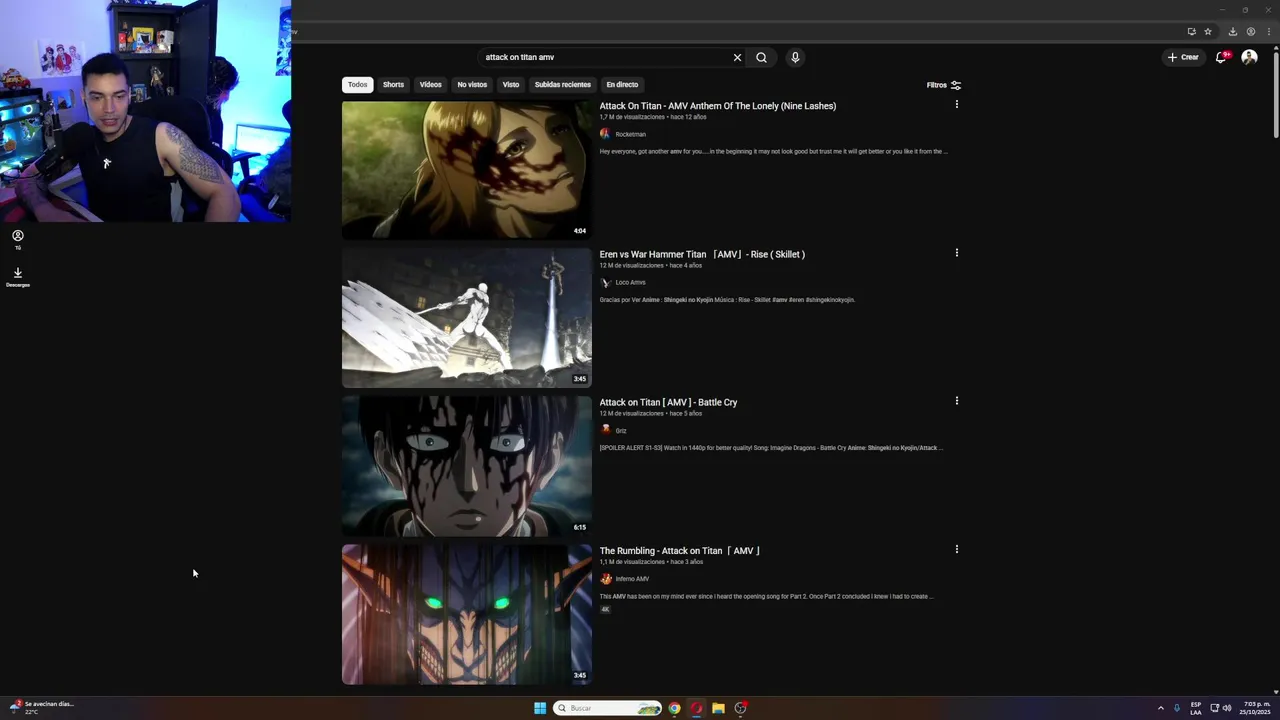Bookmark page with star icon

(1208, 31)
